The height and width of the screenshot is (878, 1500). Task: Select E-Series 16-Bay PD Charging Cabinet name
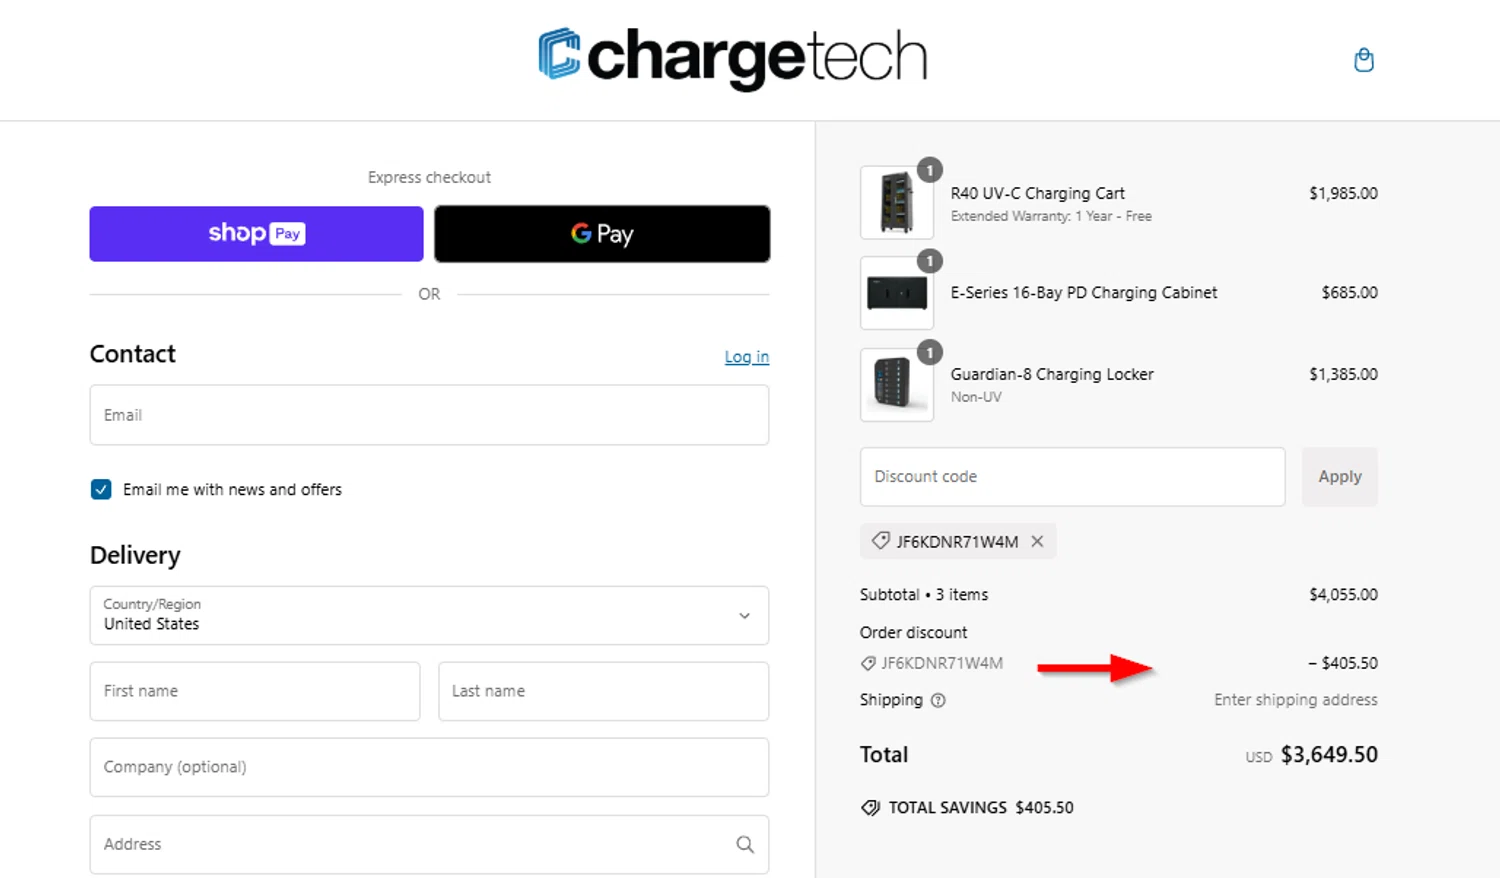coord(1084,292)
